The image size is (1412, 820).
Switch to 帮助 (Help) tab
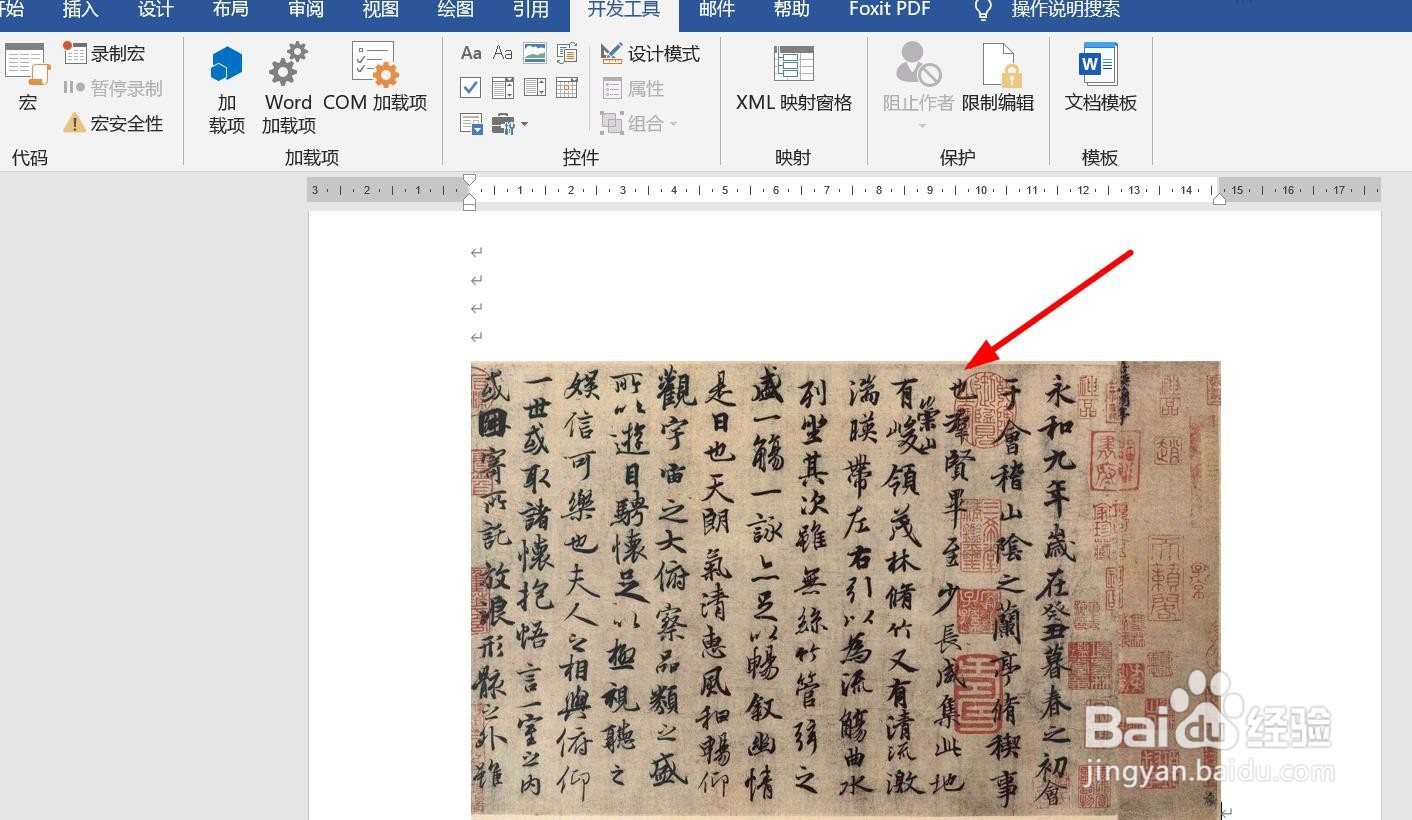pyautogui.click(x=792, y=10)
